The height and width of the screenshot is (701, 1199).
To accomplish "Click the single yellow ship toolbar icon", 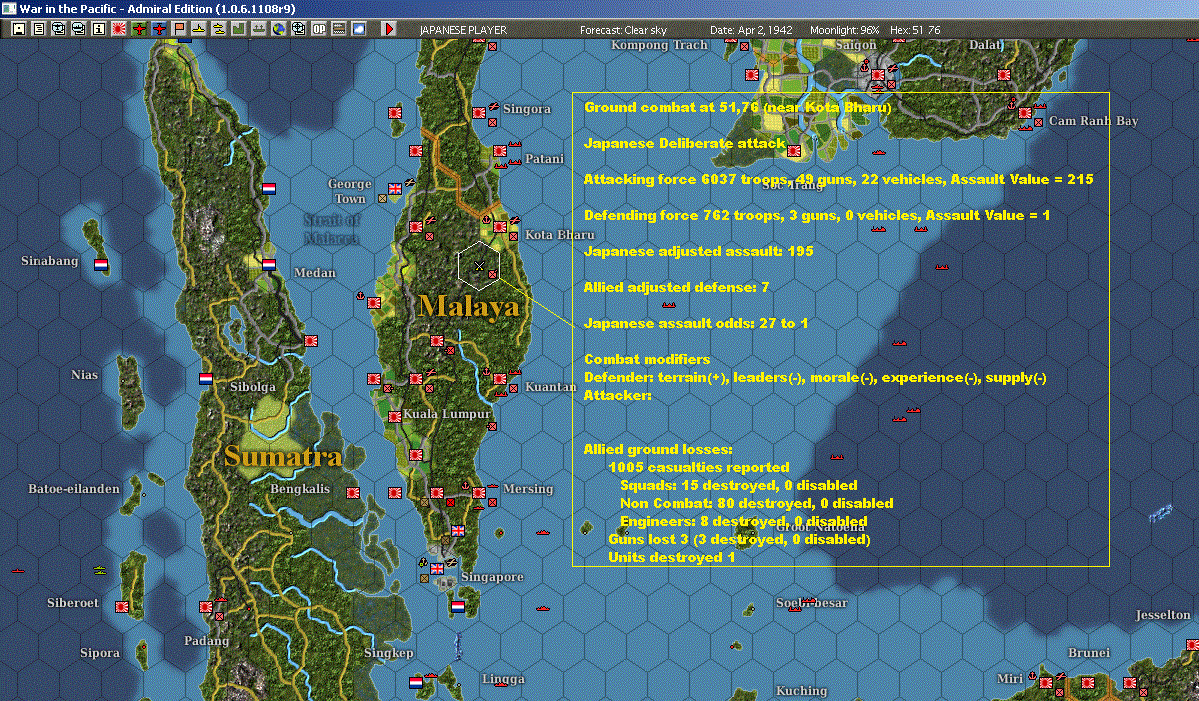I will 199,29.
